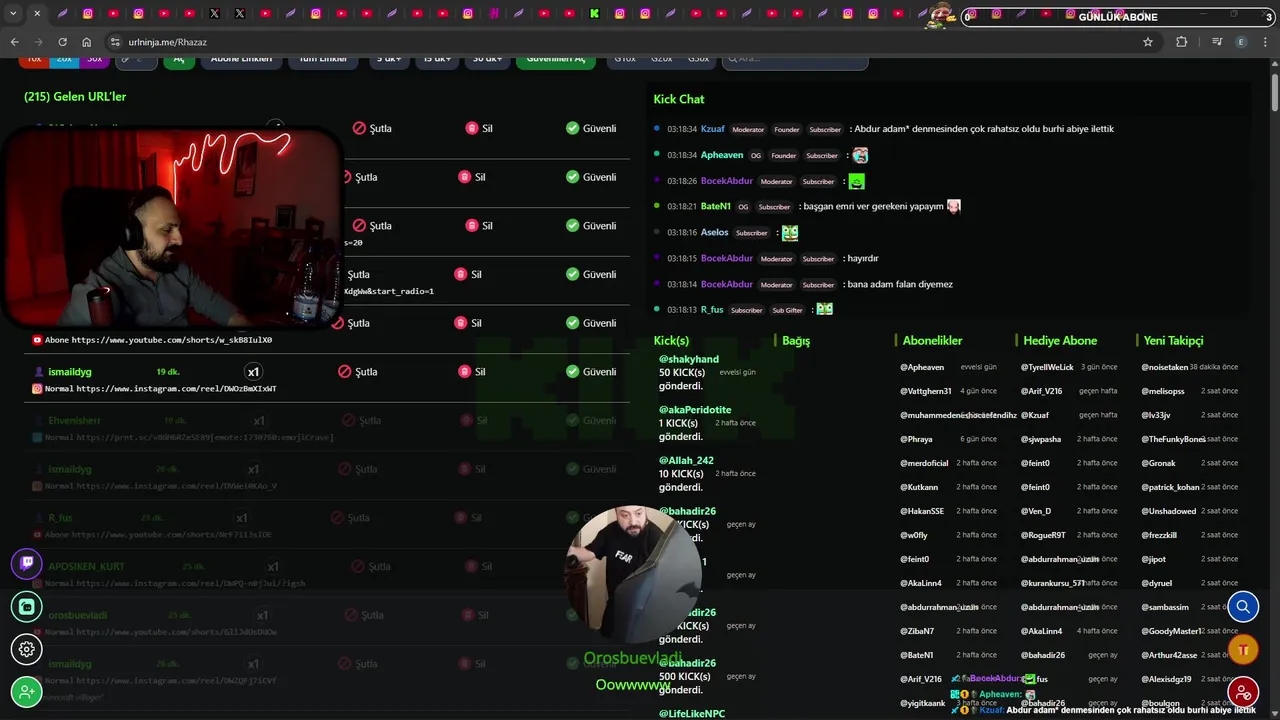
Task: Click the x1 badge on ismaildyg 19 dk. row
Action: click(x=253, y=371)
